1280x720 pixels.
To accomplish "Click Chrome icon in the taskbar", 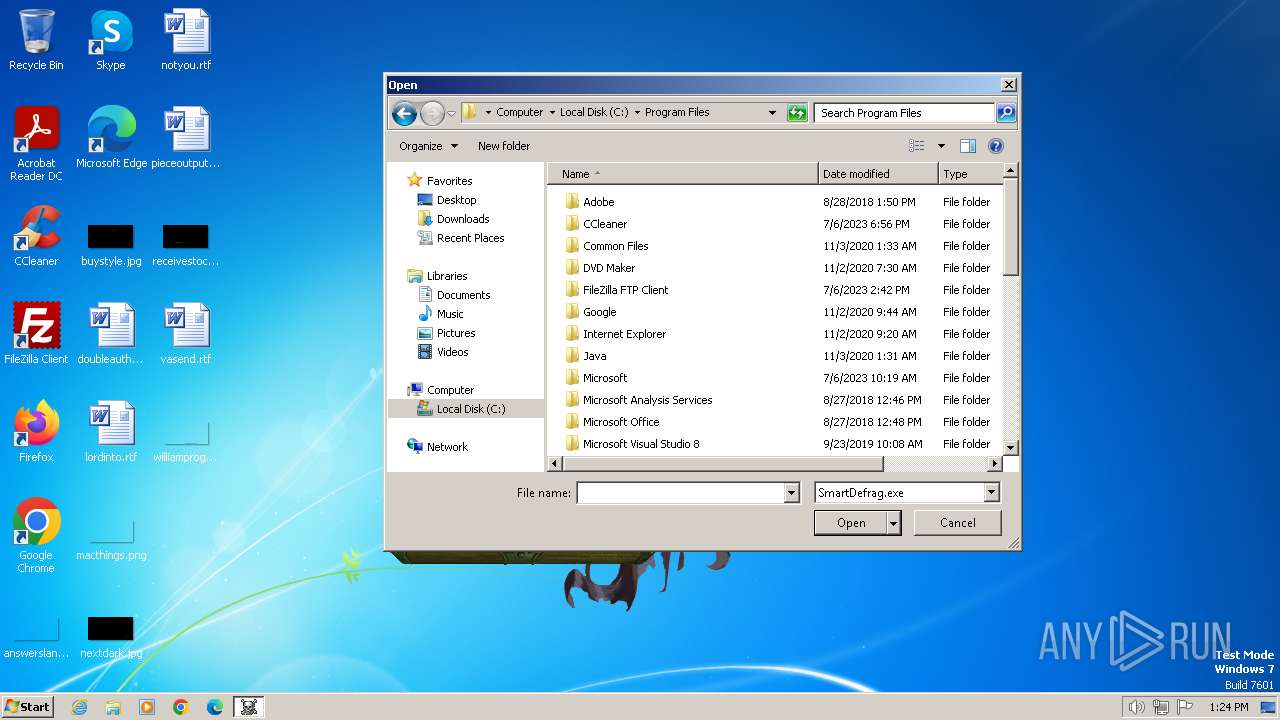I will pyautogui.click(x=181, y=707).
